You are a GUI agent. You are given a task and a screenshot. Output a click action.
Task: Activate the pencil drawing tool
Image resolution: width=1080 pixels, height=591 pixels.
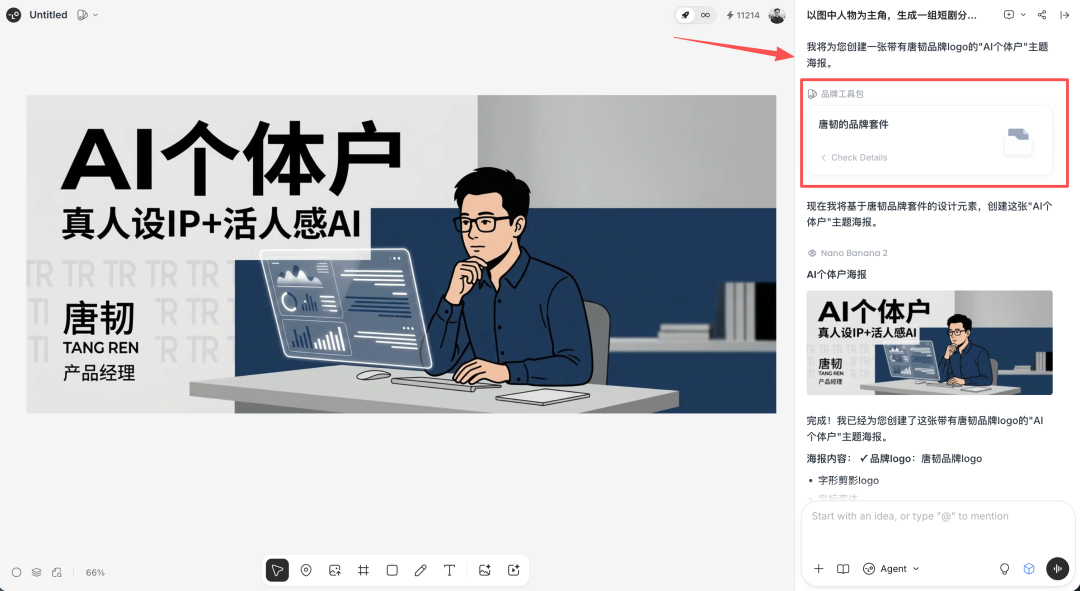[x=421, y=570]
